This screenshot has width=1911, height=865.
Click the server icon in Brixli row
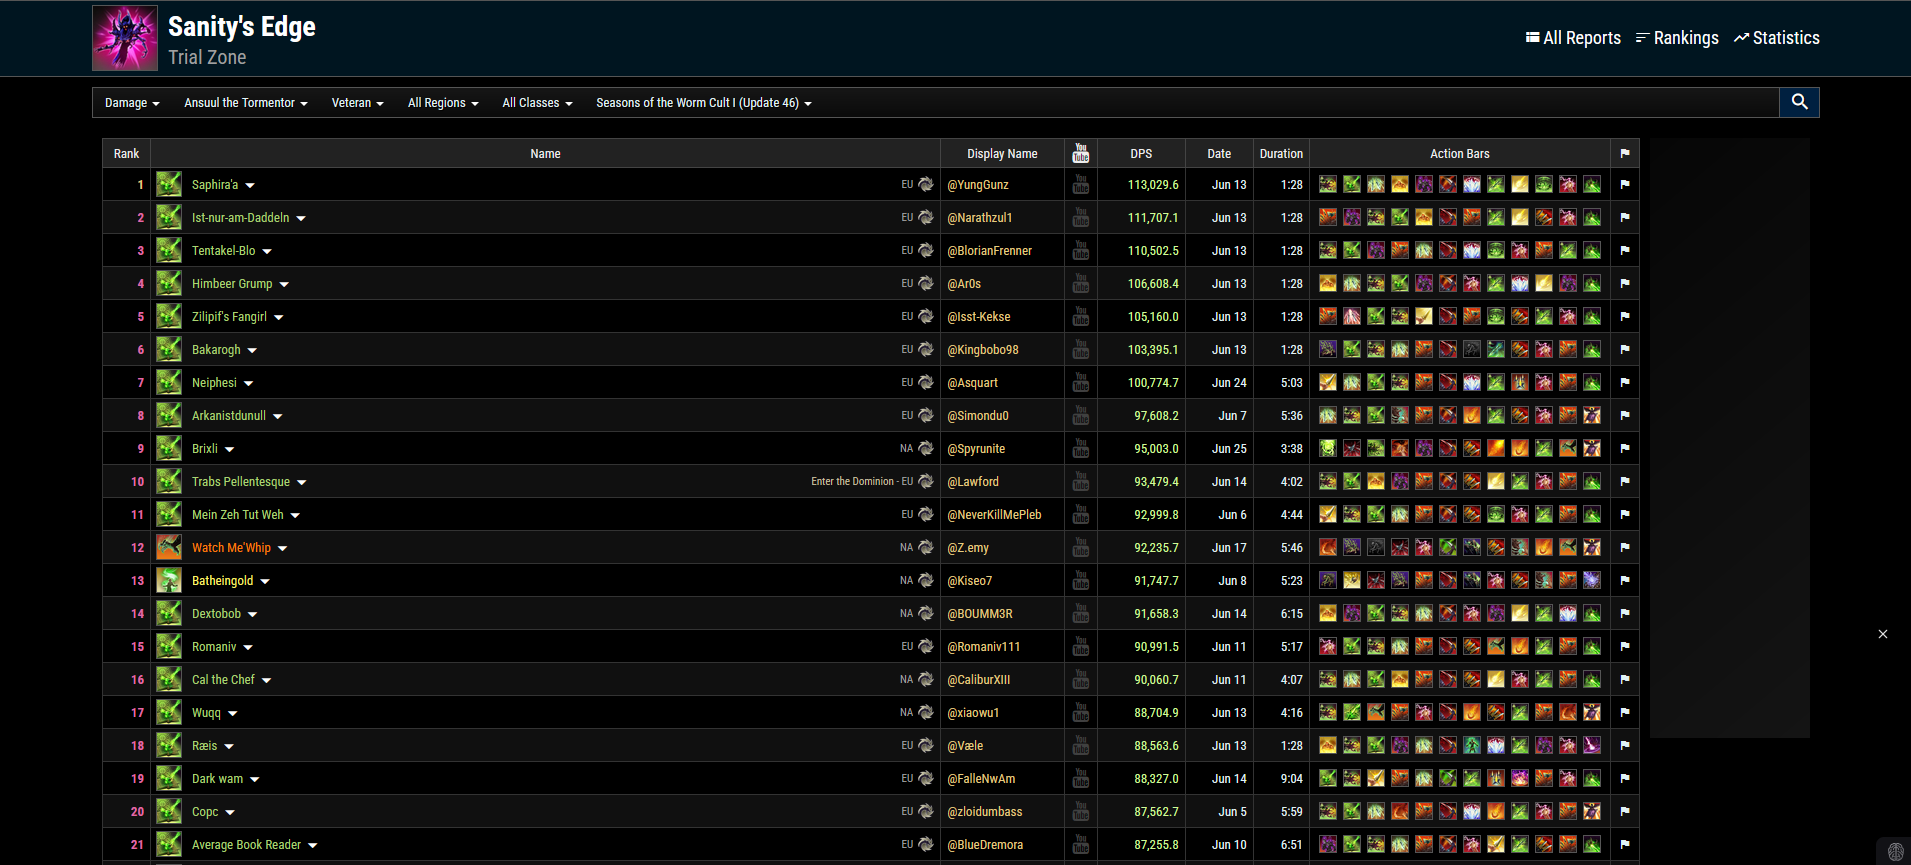926,448
